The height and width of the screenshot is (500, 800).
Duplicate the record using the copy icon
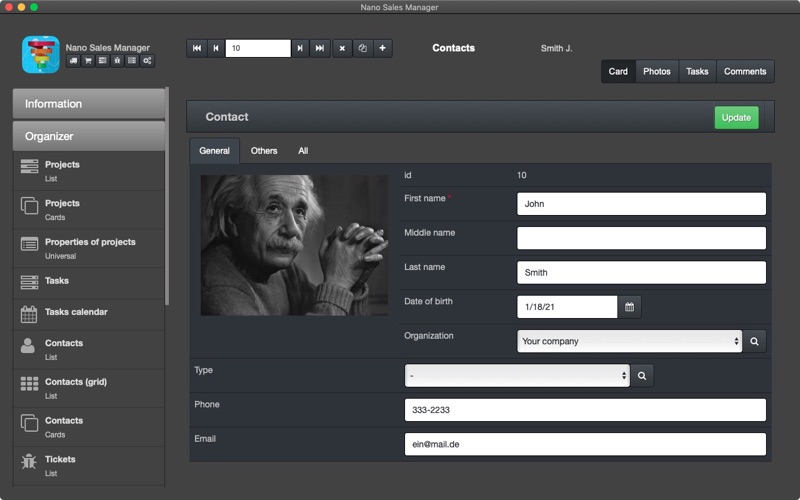pos(363,48)
